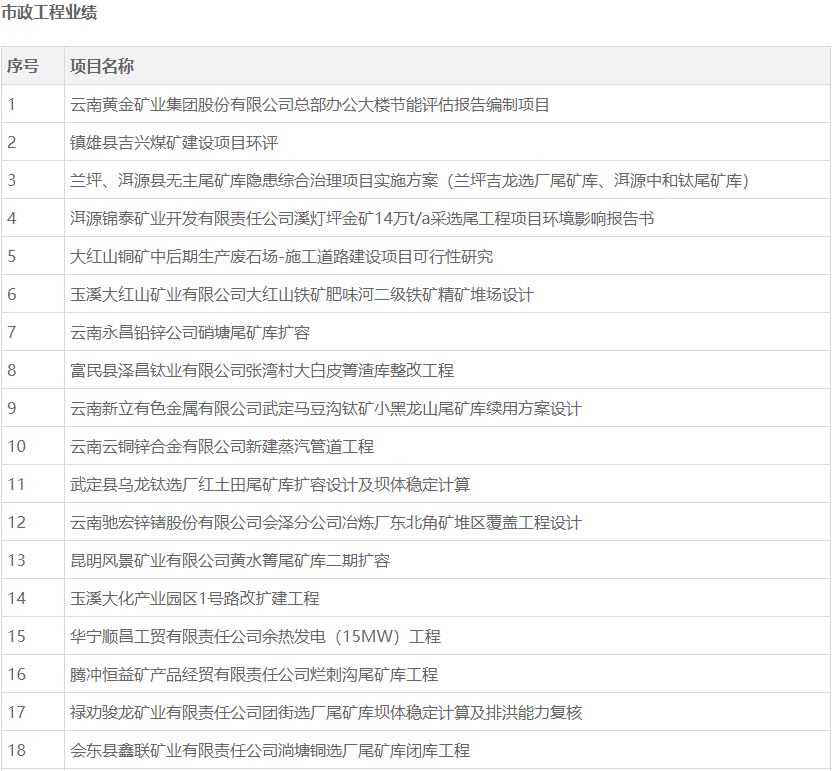
Task: Click the 云南永昌铅锌公司硝塘尾矿库扩容 entry
Action: point(189,332)
